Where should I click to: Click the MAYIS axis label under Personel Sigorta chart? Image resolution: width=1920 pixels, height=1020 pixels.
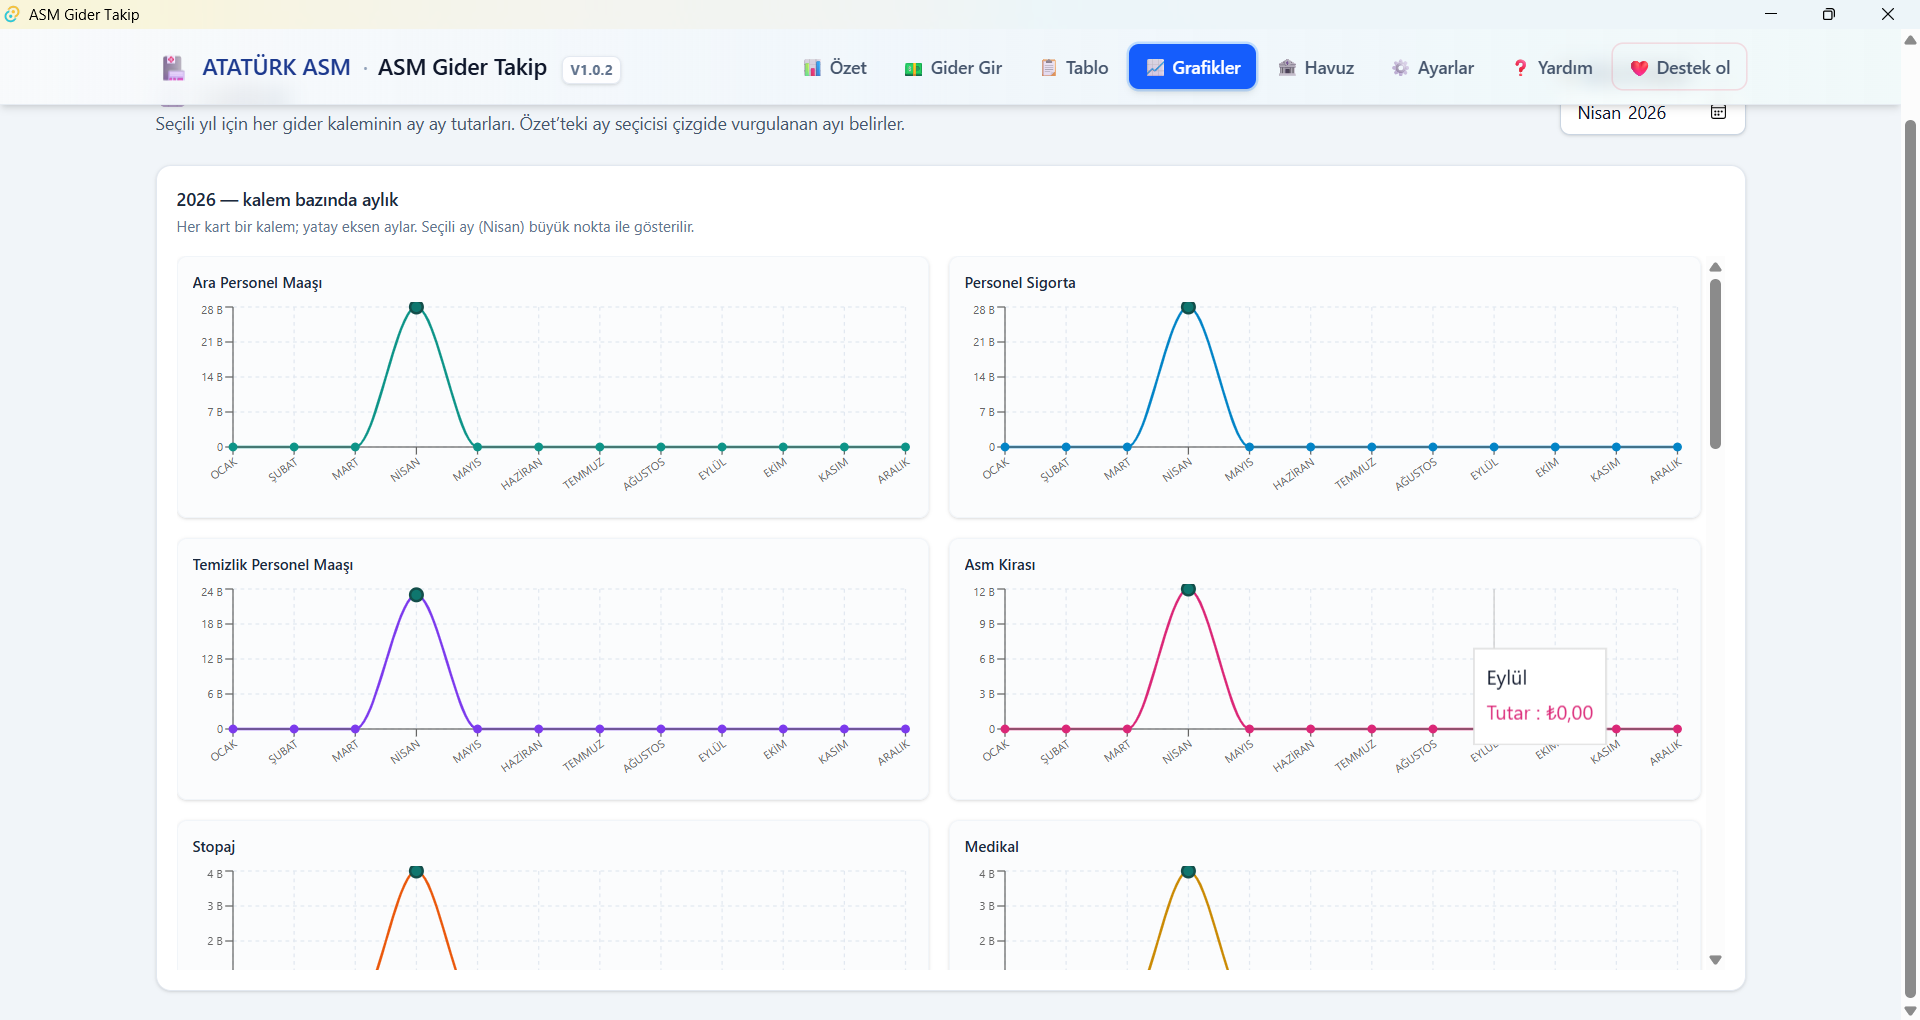coord(1239,470)
